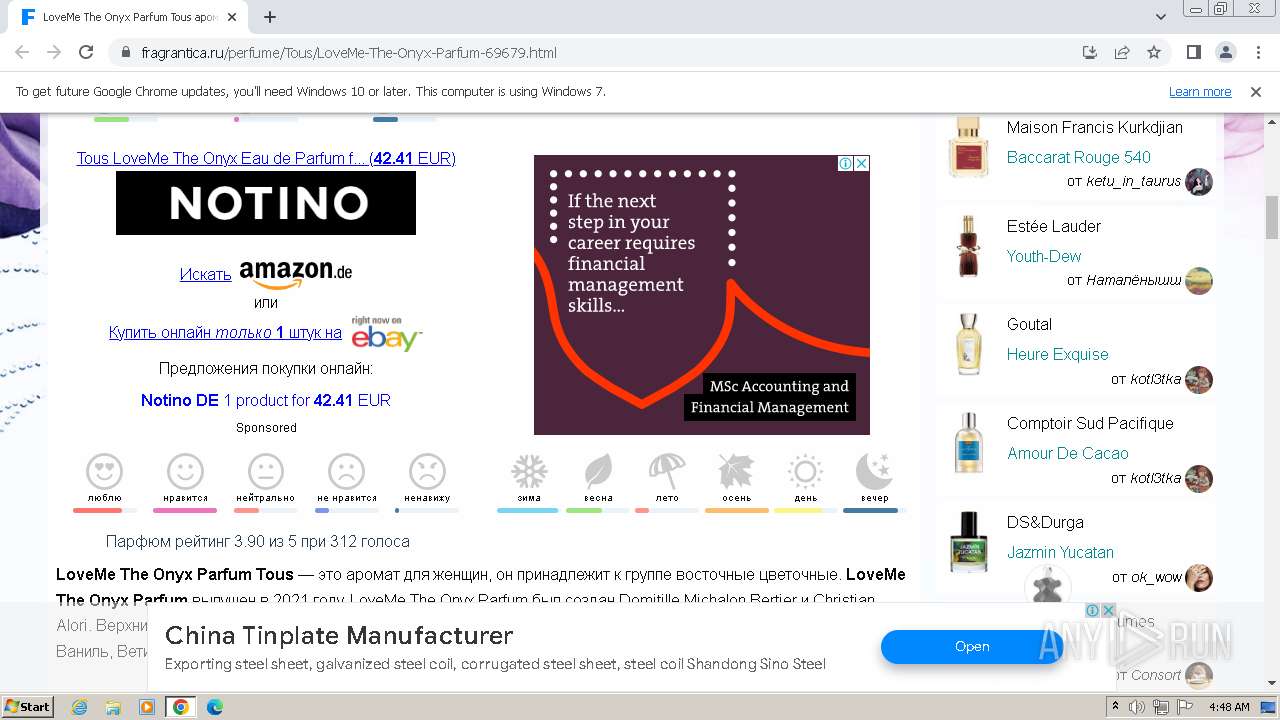This screenshot has width=1280, height=720.
Task: Click the AdChoices info icon on career ad
Action: point(845,163)
